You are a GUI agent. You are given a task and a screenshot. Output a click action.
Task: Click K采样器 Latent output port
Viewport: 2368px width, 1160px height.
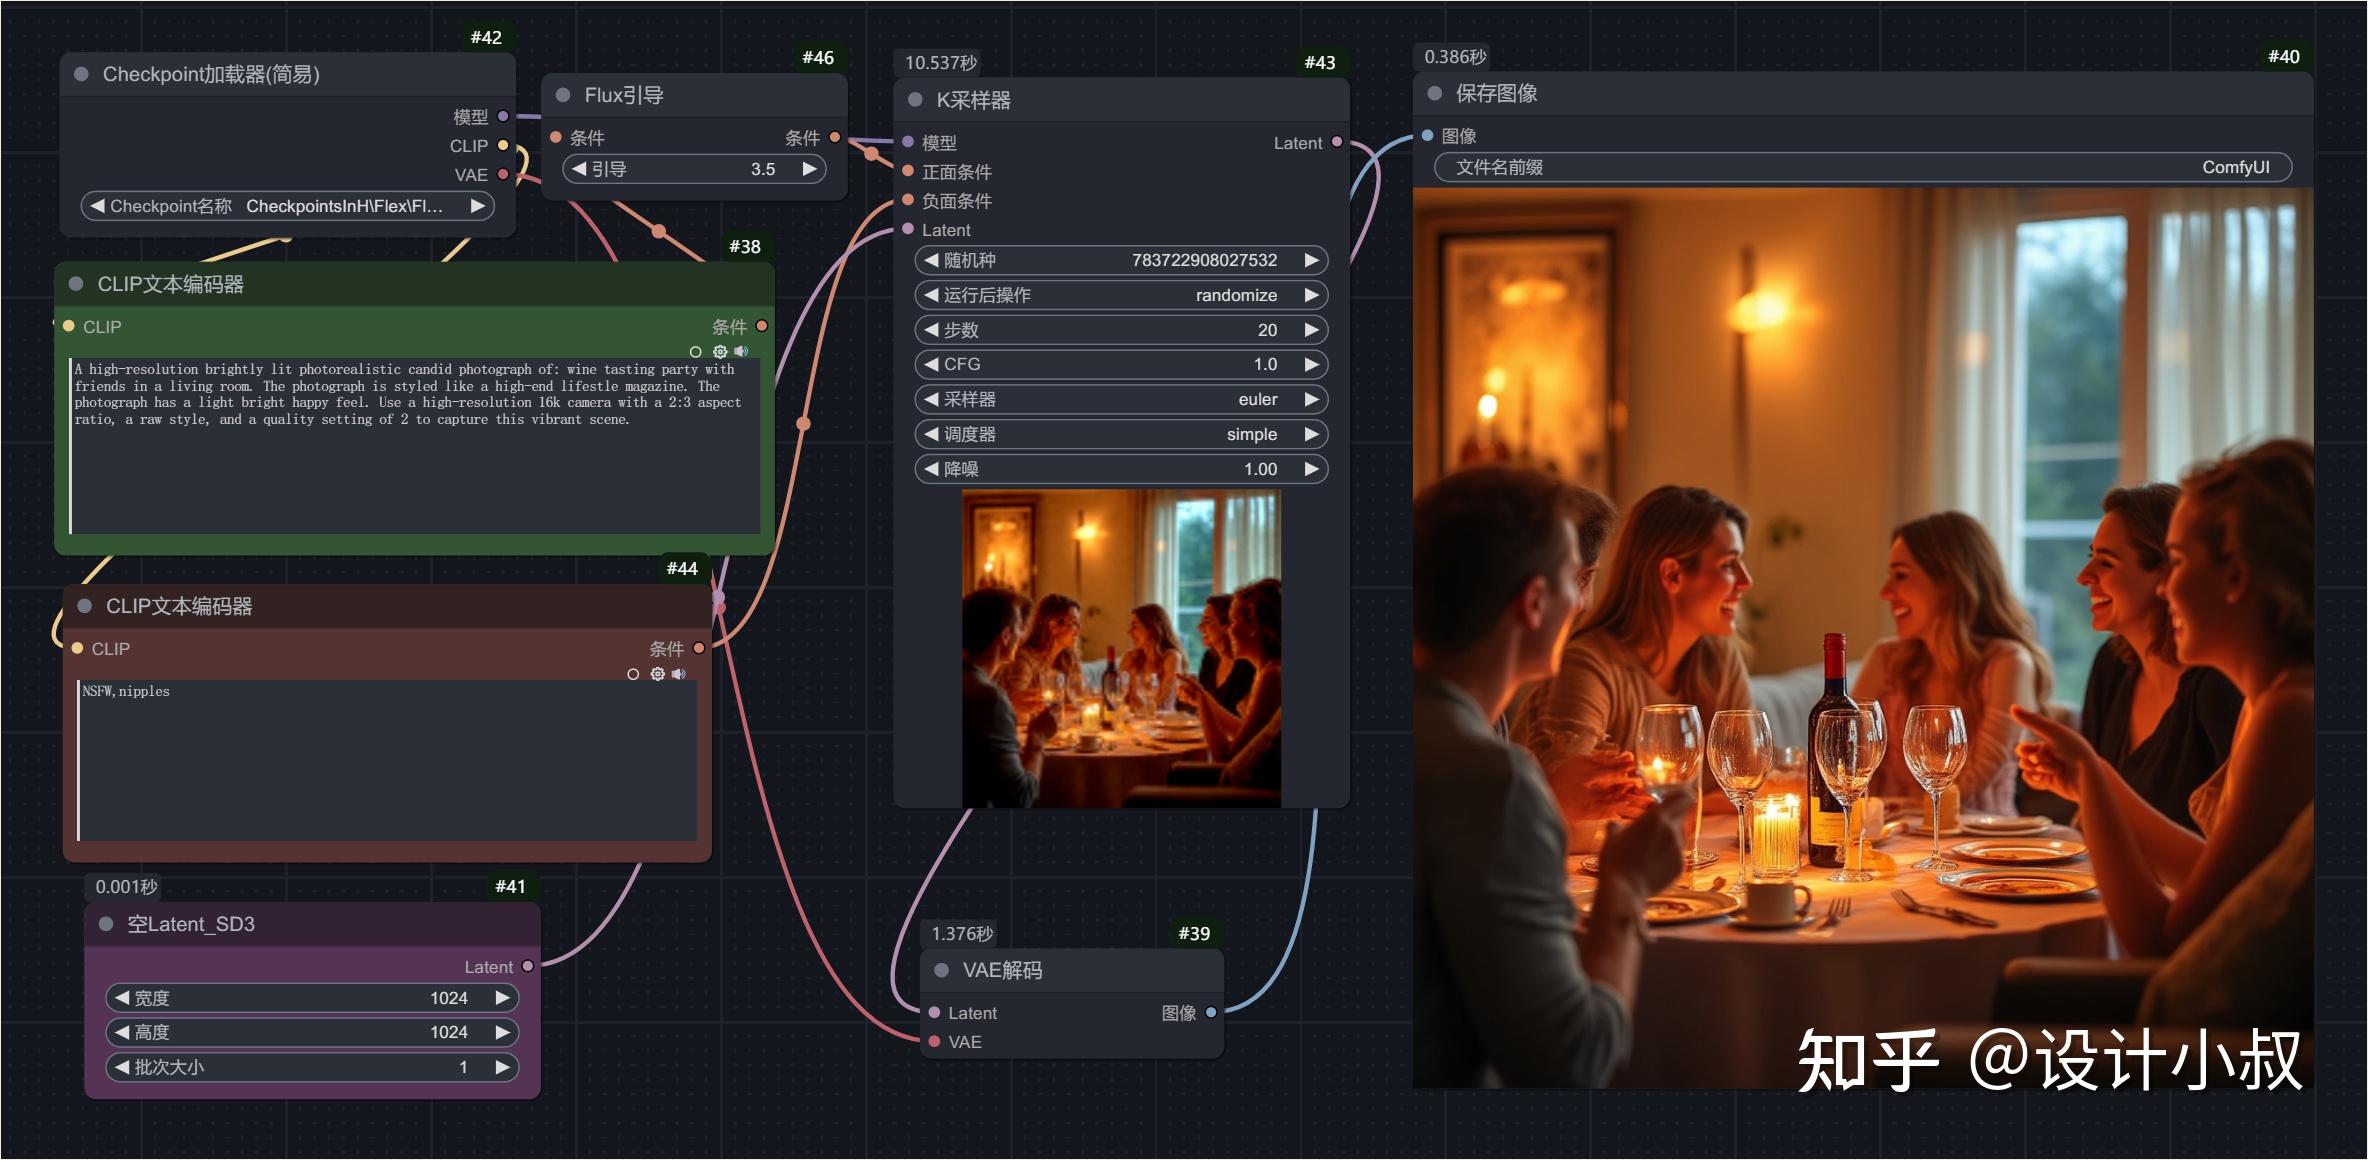(x=1337, y=142)
